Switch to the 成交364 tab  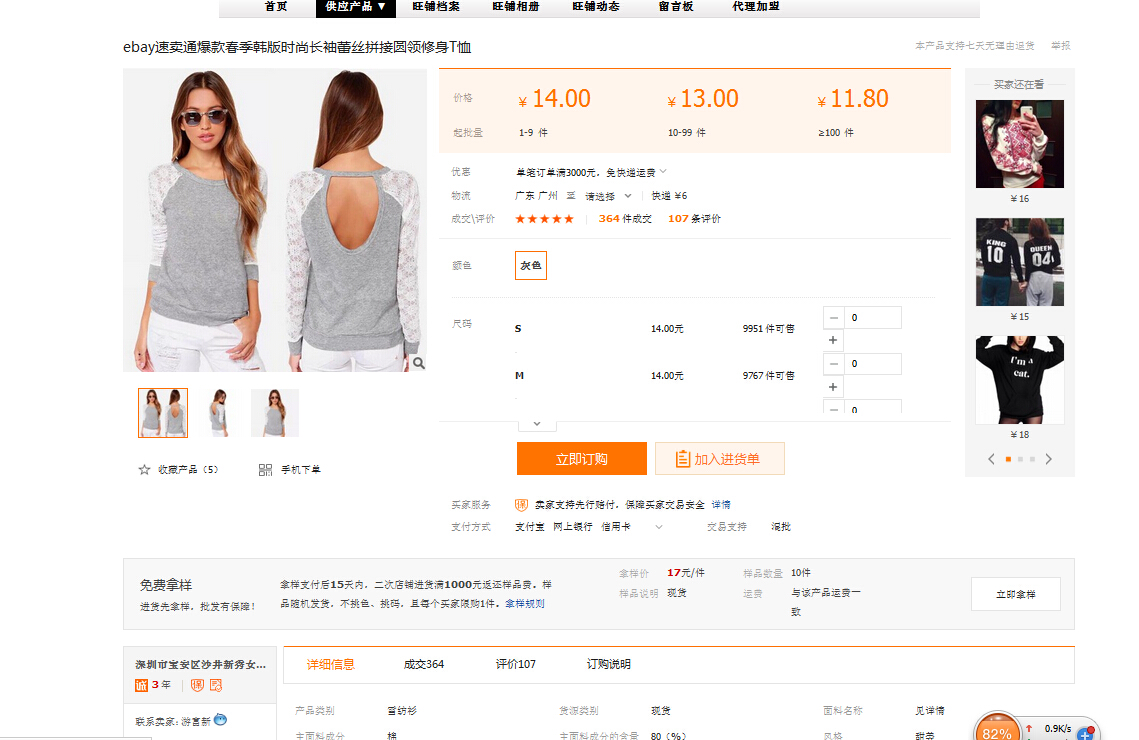pos(424,664)
